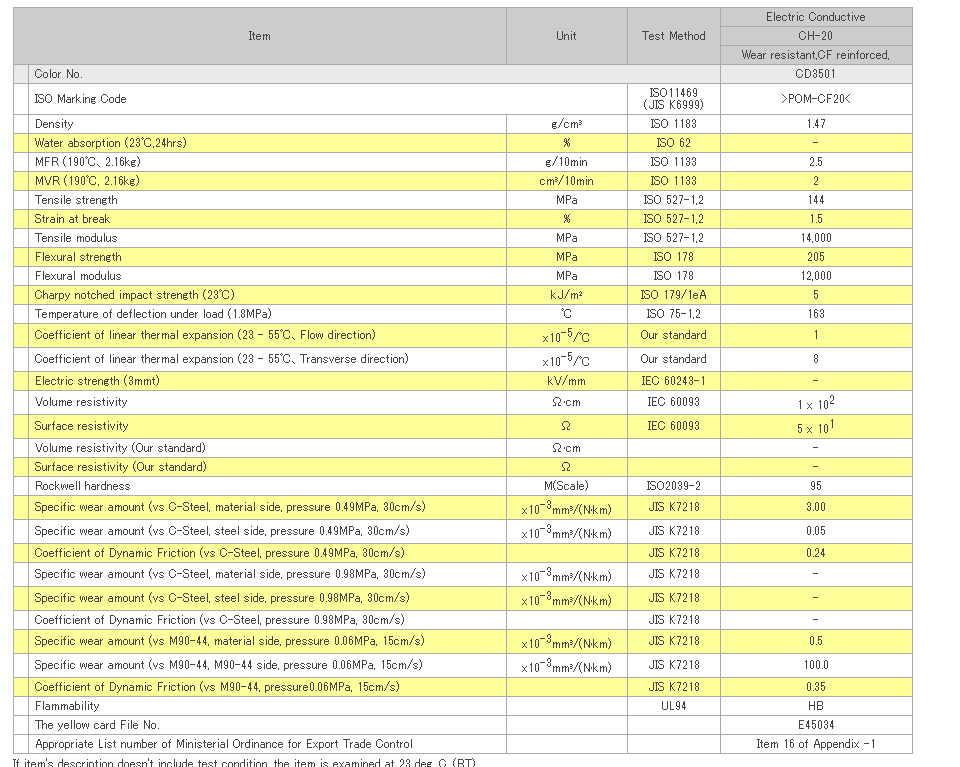Click the 'ISO 179/1eA' test method cell
This screenshot has width=960, height=767.
[673, 295]
